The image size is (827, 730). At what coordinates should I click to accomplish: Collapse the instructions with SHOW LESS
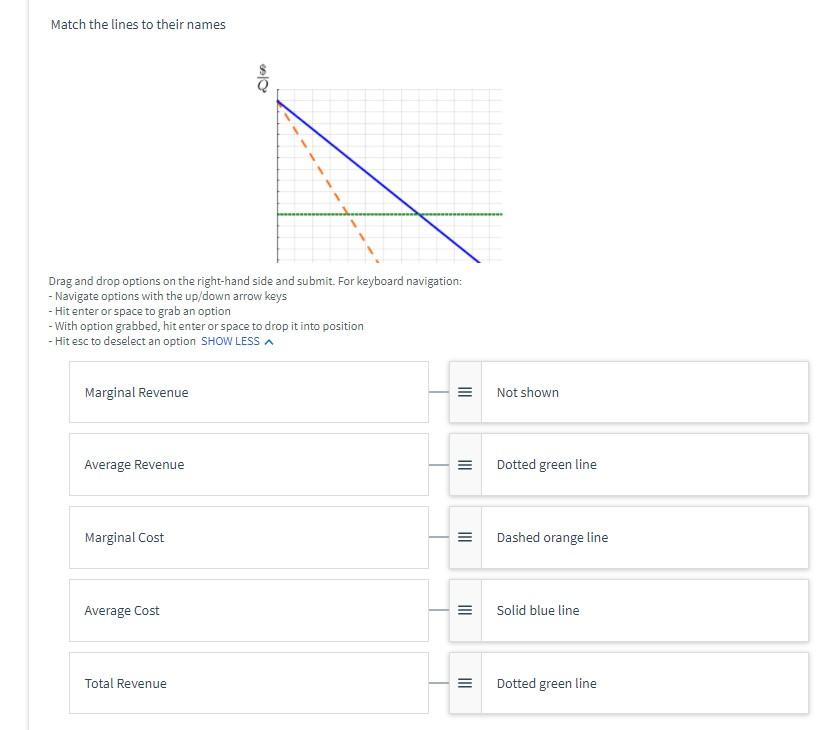pyautogui.click(x=230, y=341)
